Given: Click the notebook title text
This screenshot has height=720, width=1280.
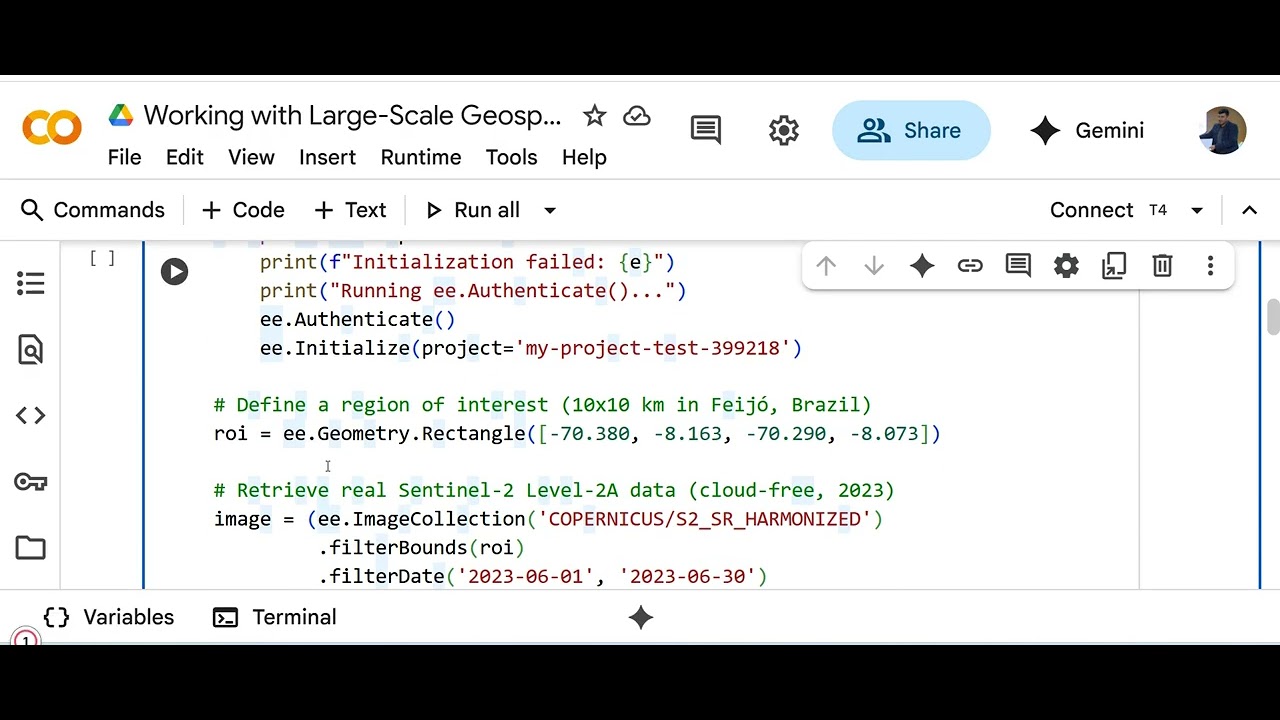Looking at the screenshot, I should pos(352,115).
